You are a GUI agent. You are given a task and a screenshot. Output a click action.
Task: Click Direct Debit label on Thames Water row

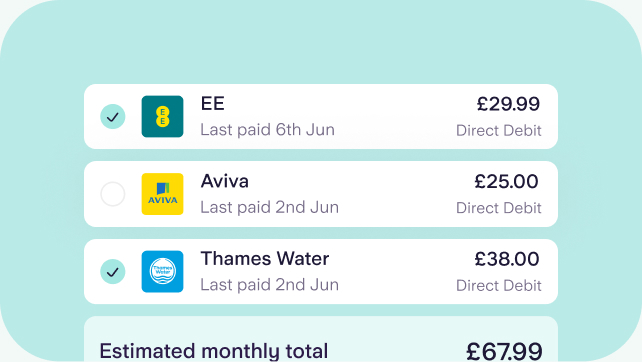tap(499, 286)
